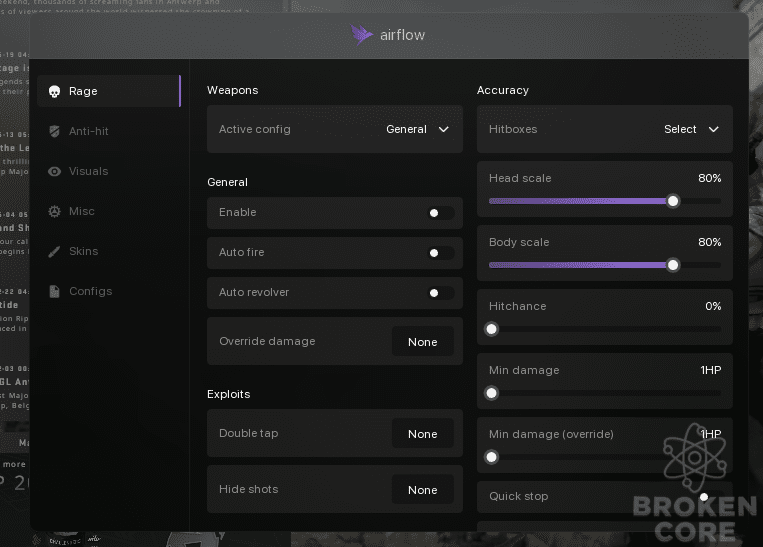The width and height of the screenshot is (763, 547).
Task: Click the Override damage None button
Action: pyautogui.click(x=422, y=342)
